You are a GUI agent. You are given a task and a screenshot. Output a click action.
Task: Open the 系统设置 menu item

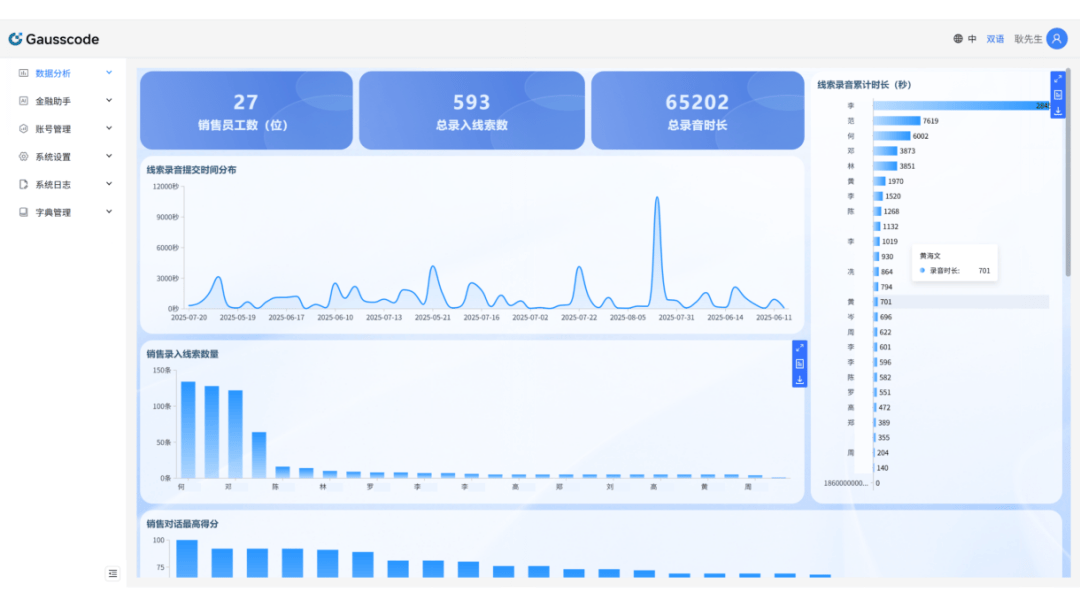[53, 157]
